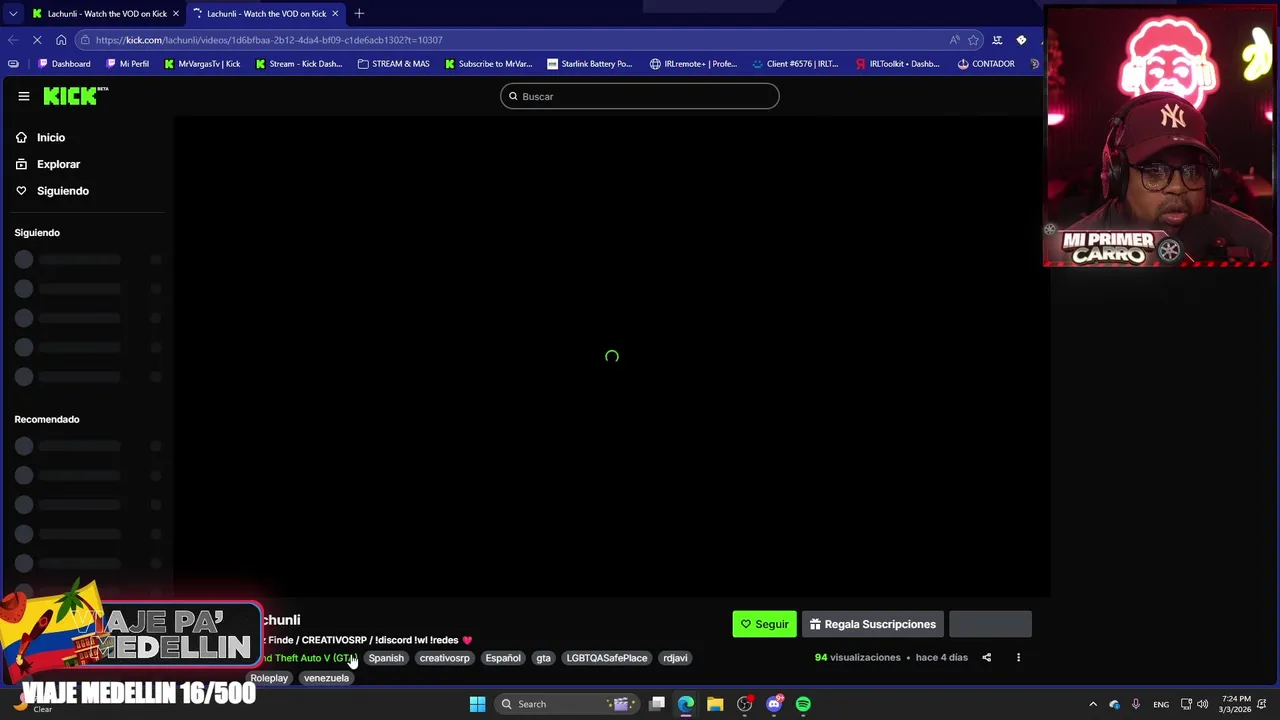Open the three-dot more options menu

pyautogui.click(x=1018, y=658)
